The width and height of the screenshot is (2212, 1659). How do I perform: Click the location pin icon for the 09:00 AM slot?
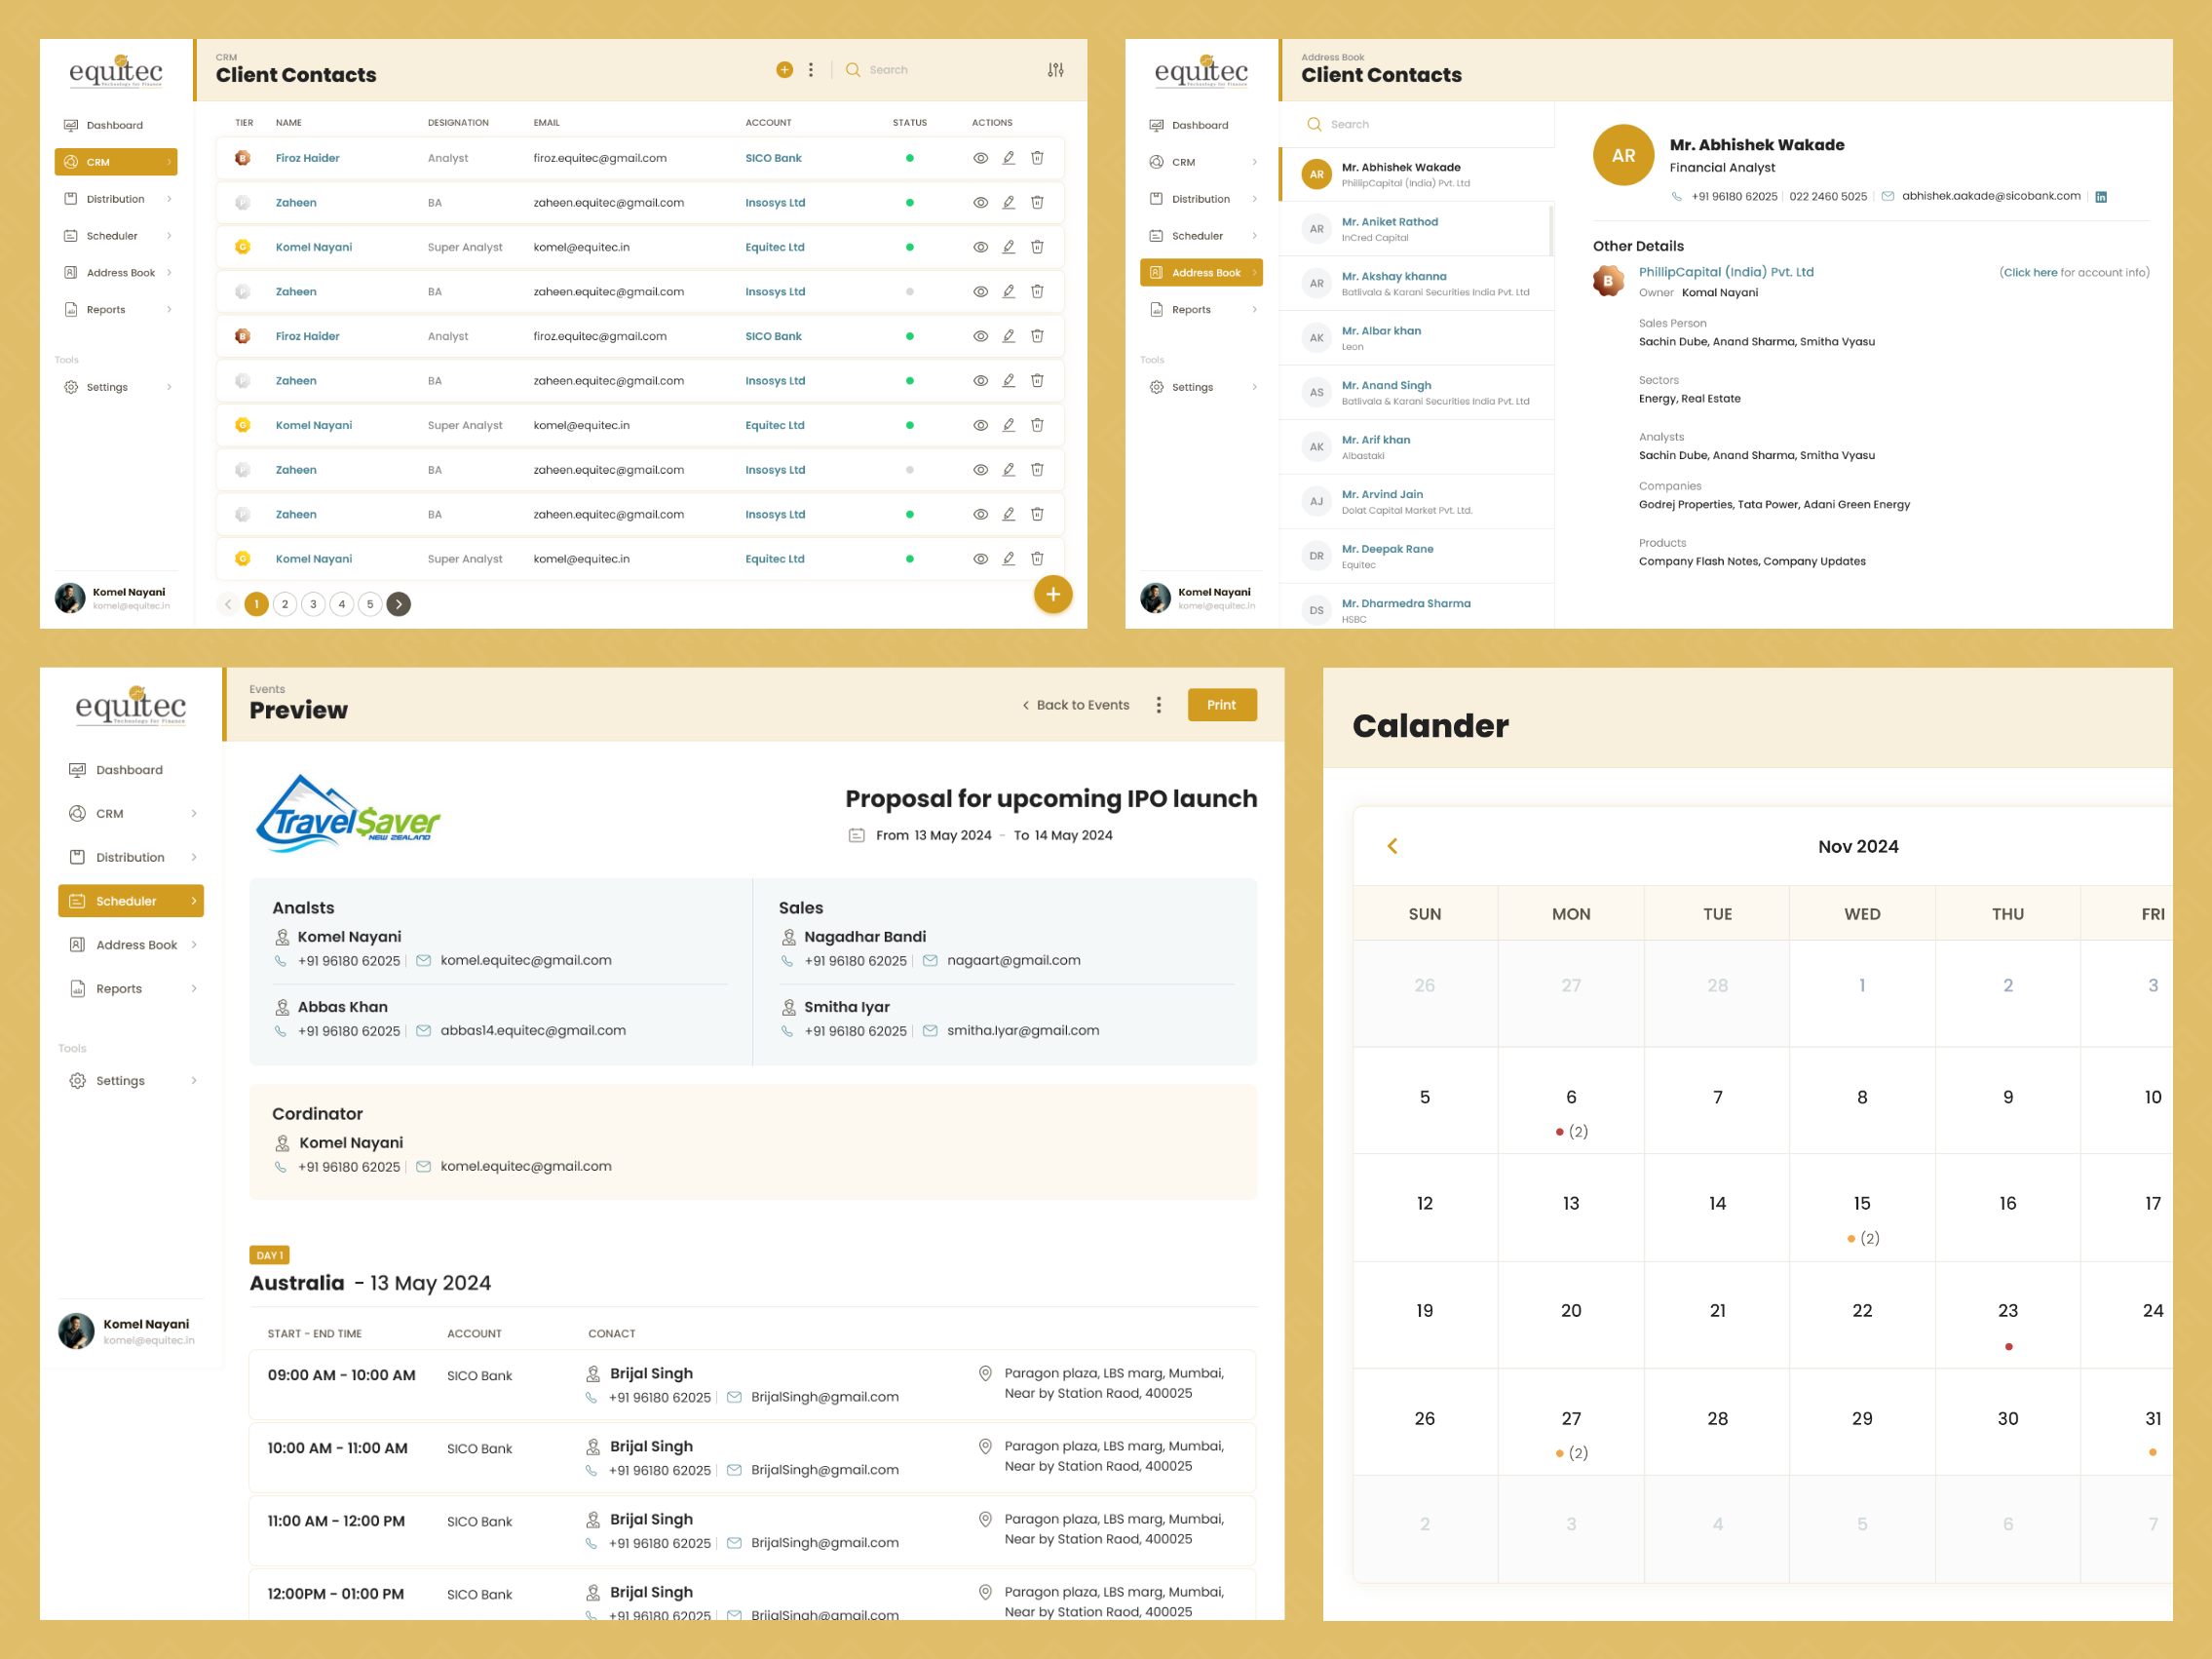pos(985,1373)
